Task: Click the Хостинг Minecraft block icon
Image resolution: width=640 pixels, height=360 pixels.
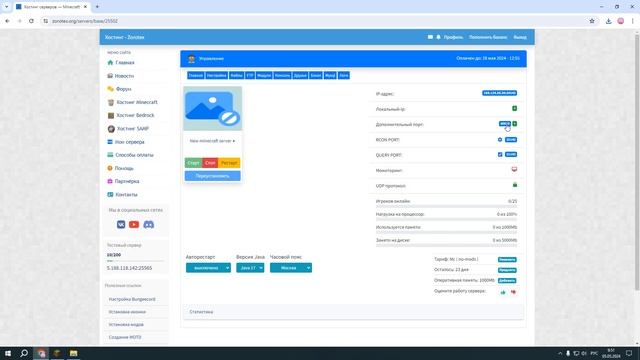Action: click(111, 102)
